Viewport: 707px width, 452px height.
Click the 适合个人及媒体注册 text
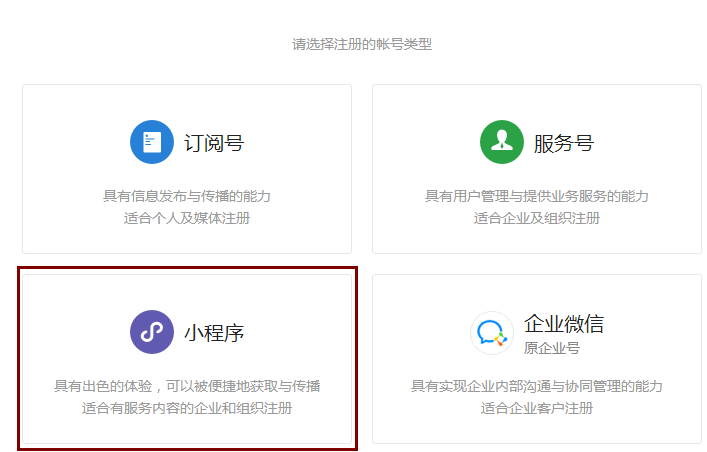[187, 218]
